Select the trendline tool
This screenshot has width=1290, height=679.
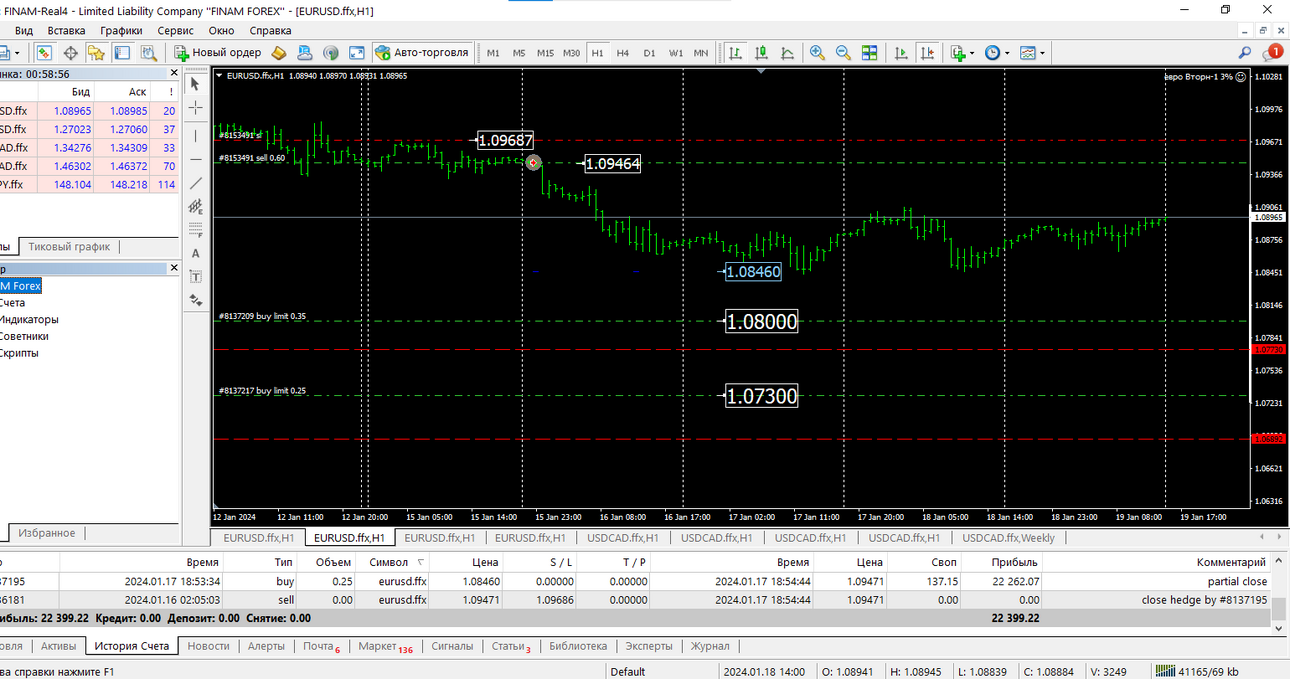[x=196, y=184]
